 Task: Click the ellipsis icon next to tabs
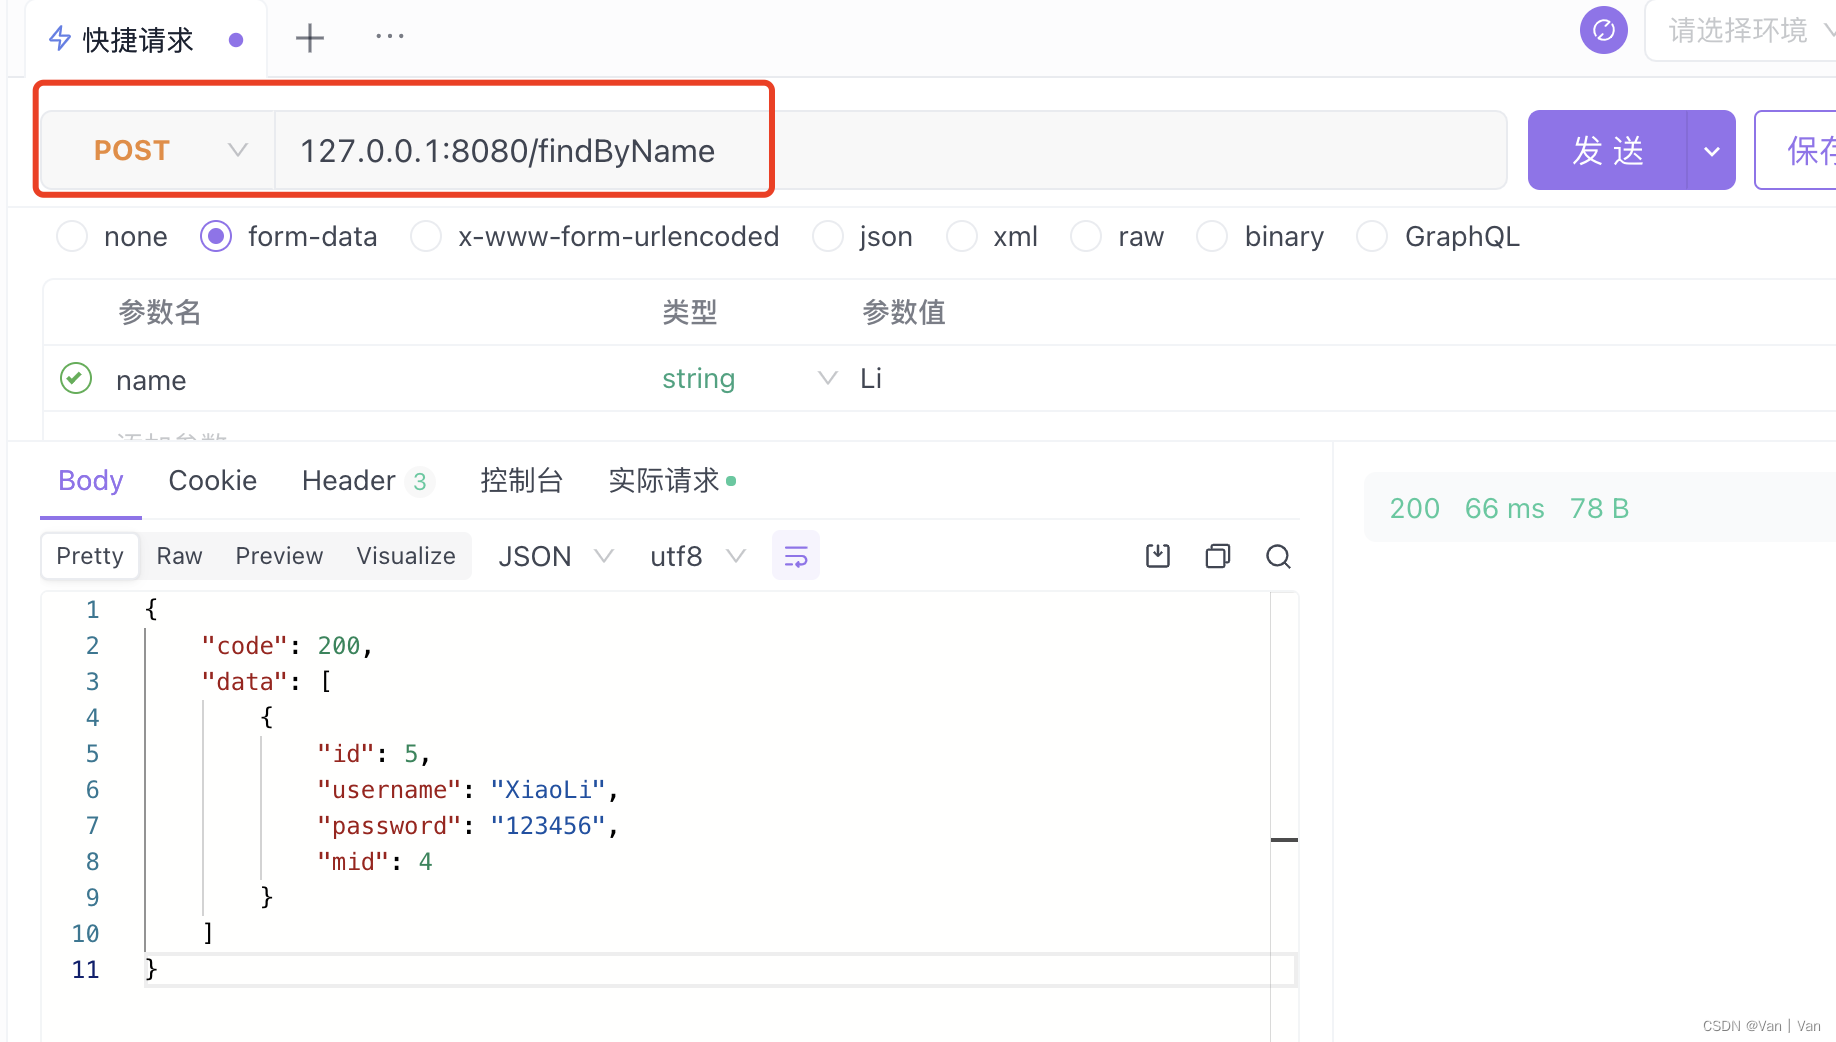pos(388,37)
